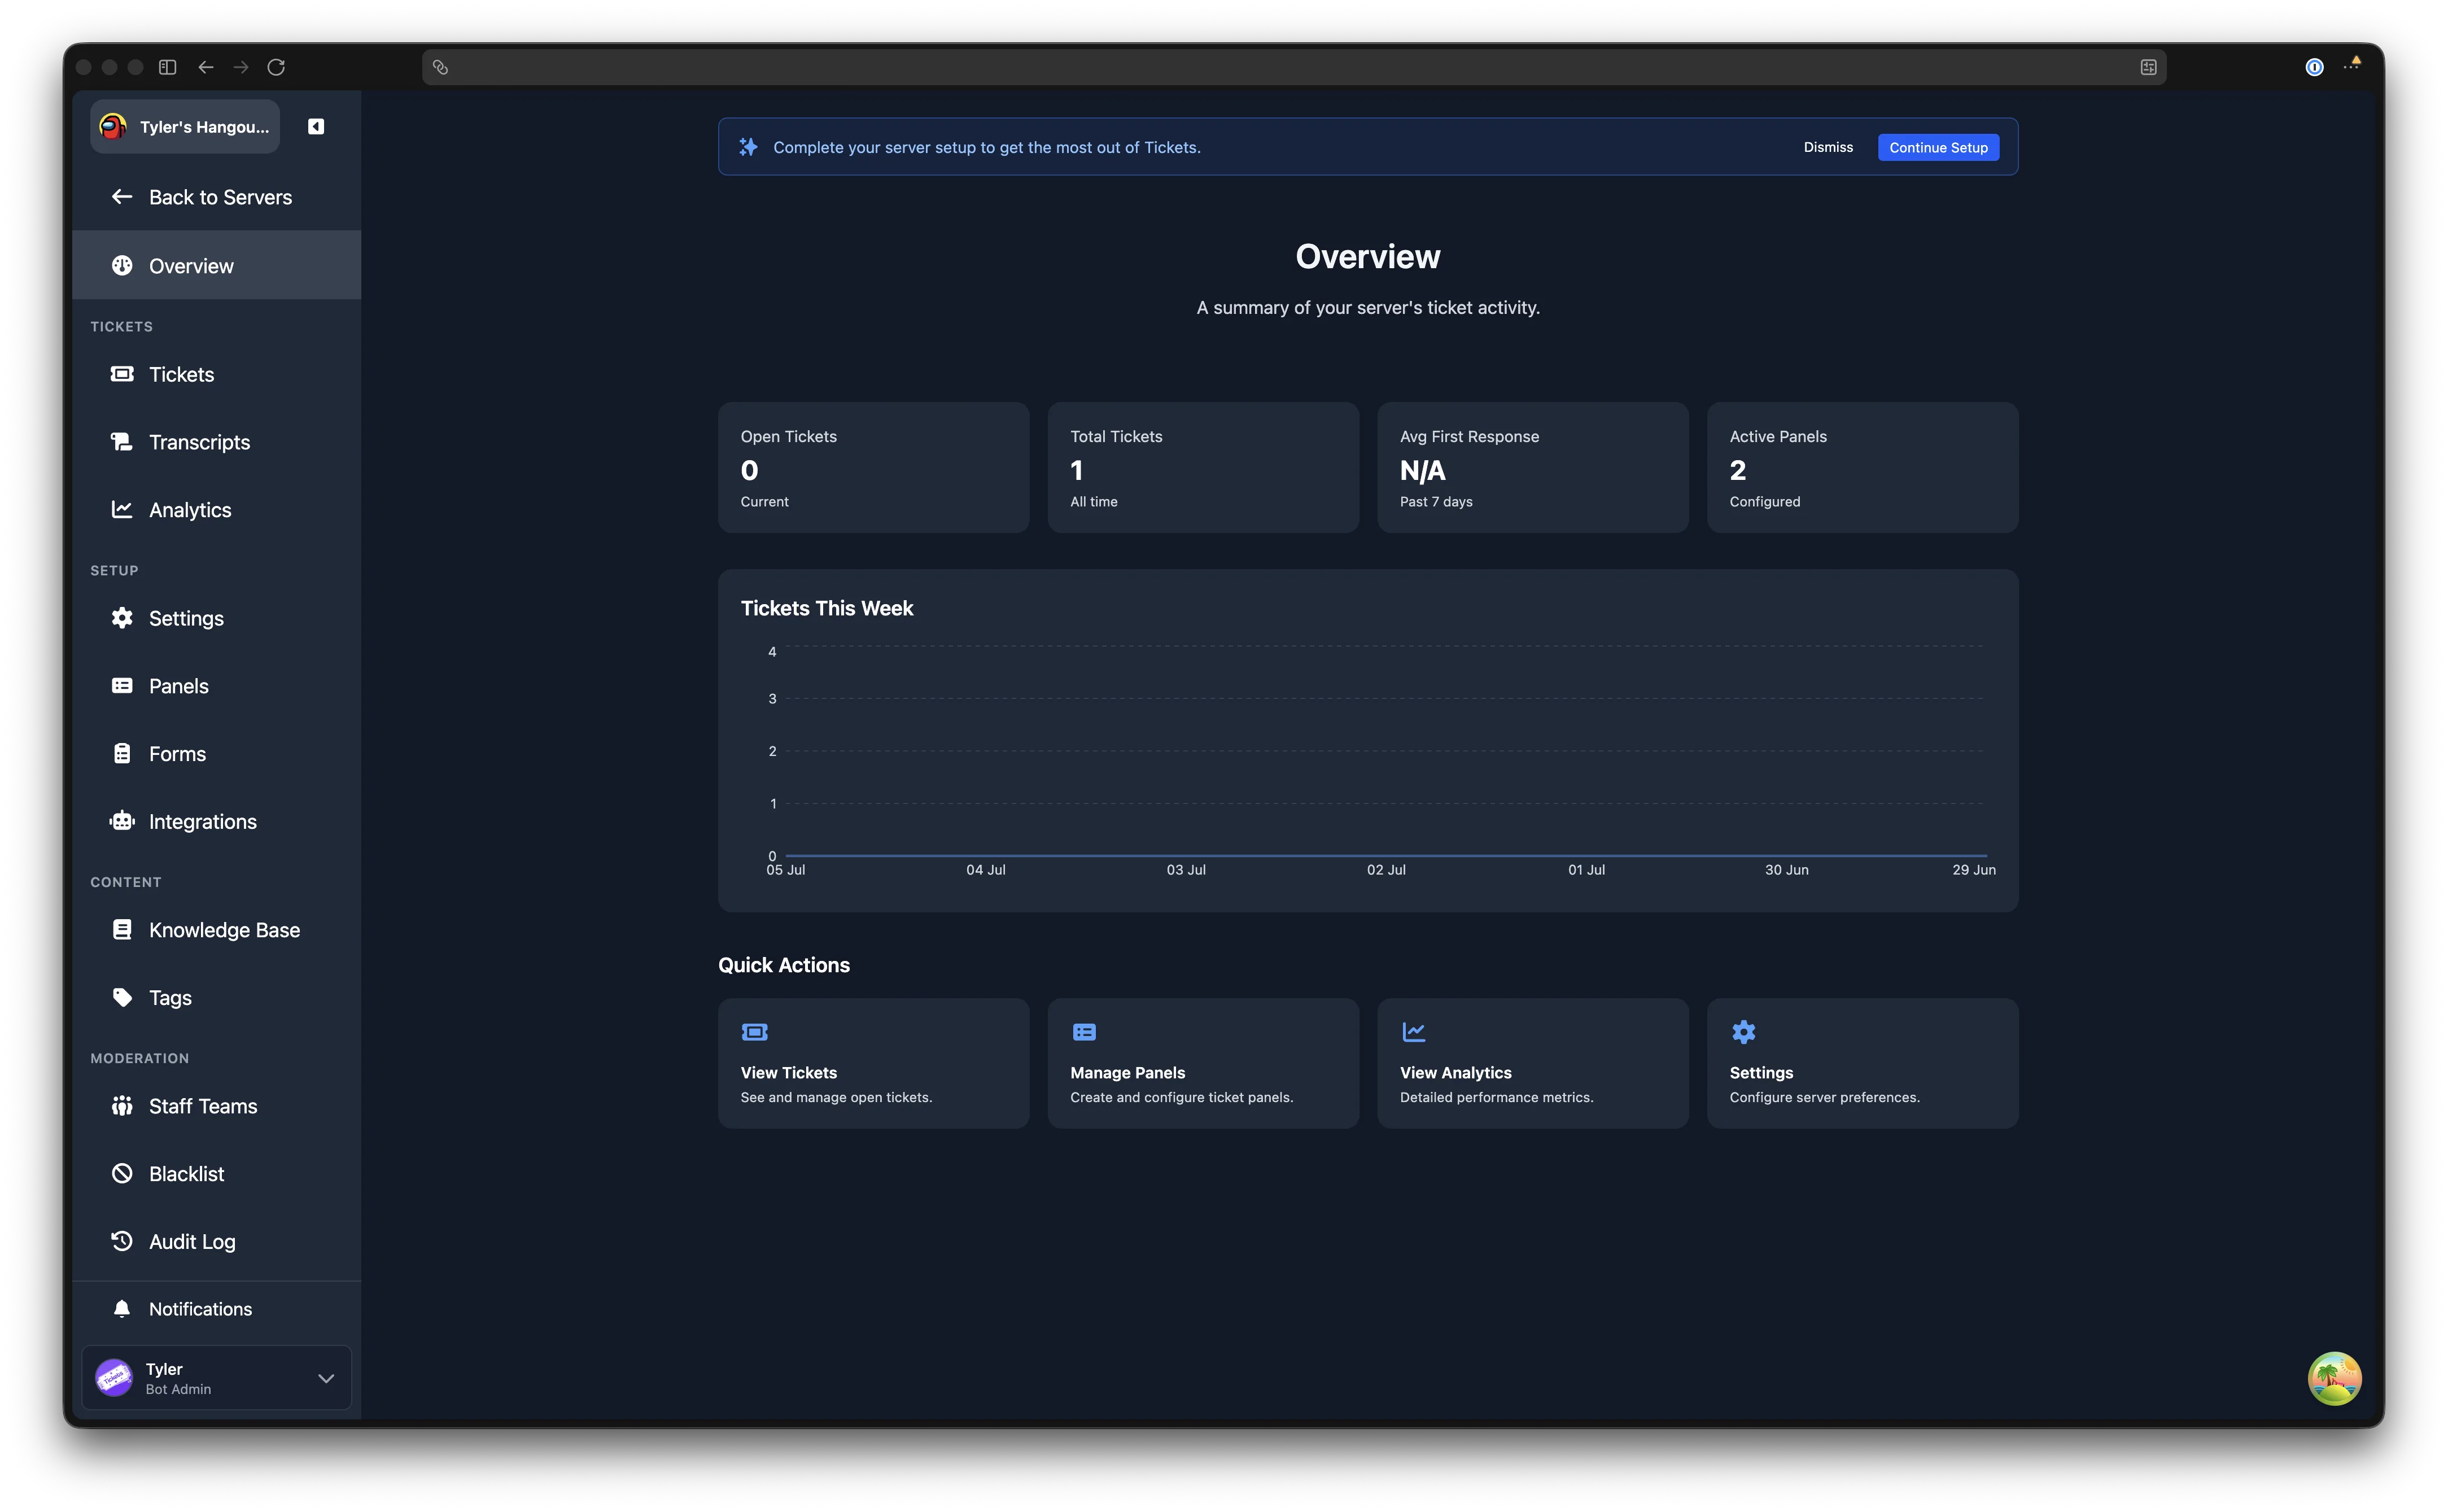Open the View Tickets quick action card
2448x1512 pixels.
click(873, 1063)
